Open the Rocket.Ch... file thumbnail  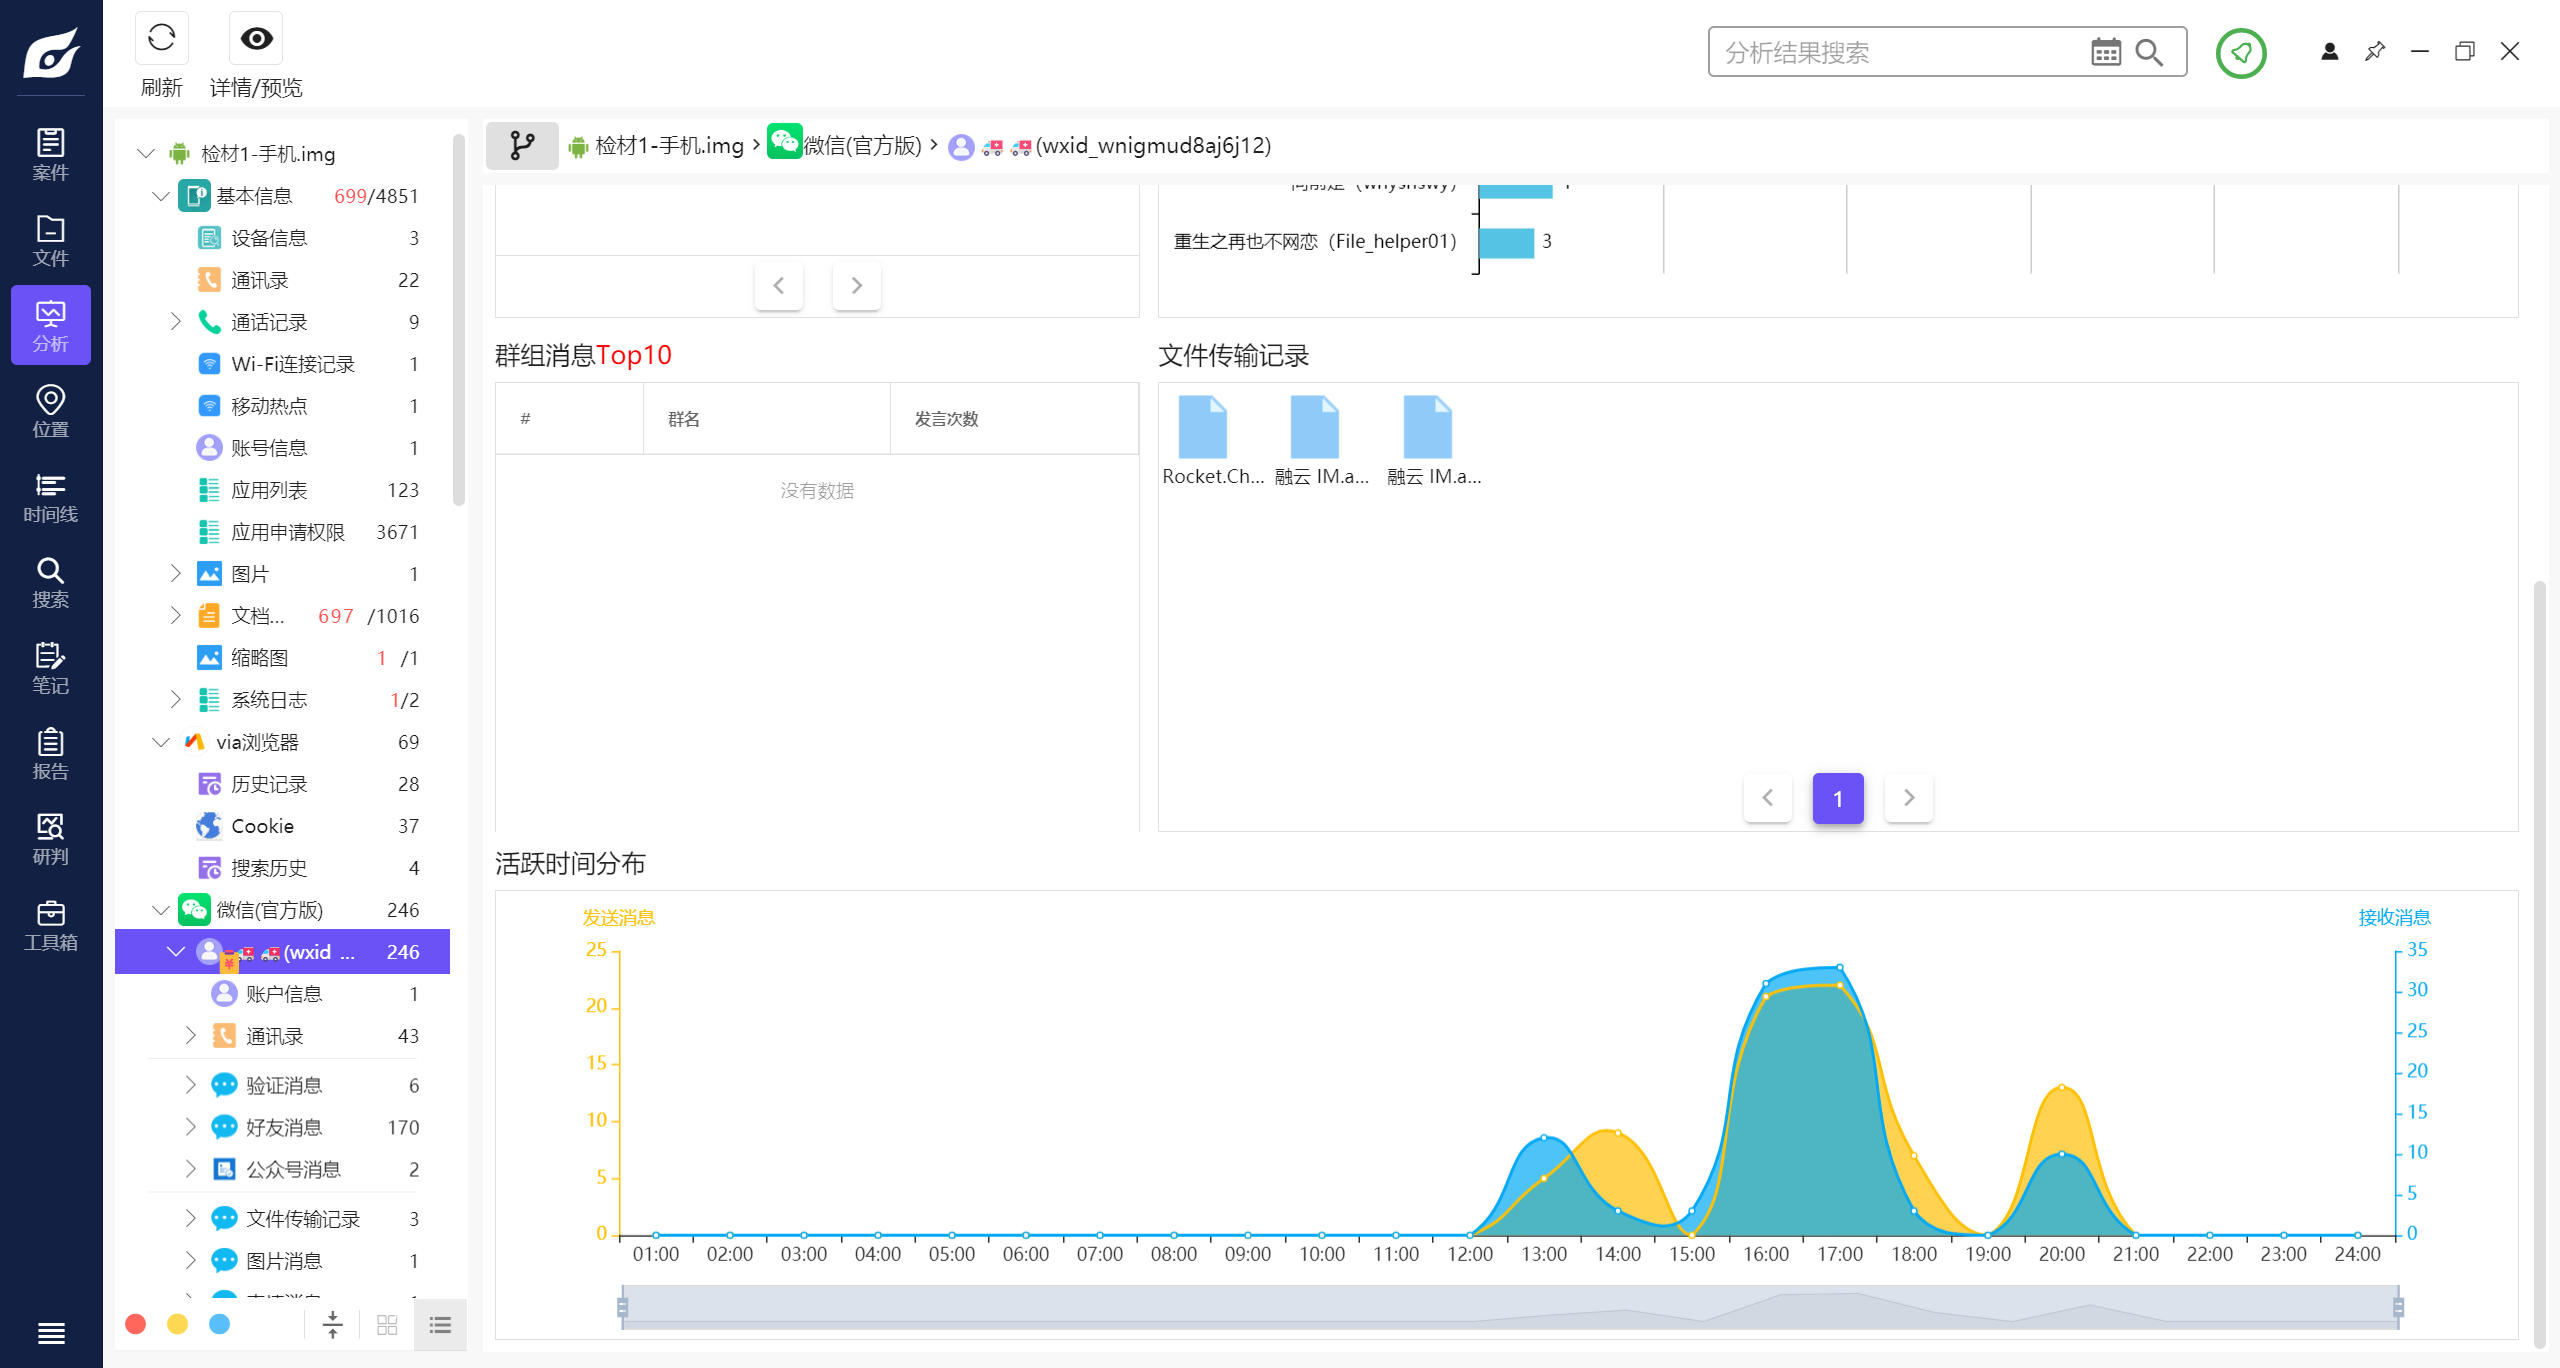coord(1202,428)
